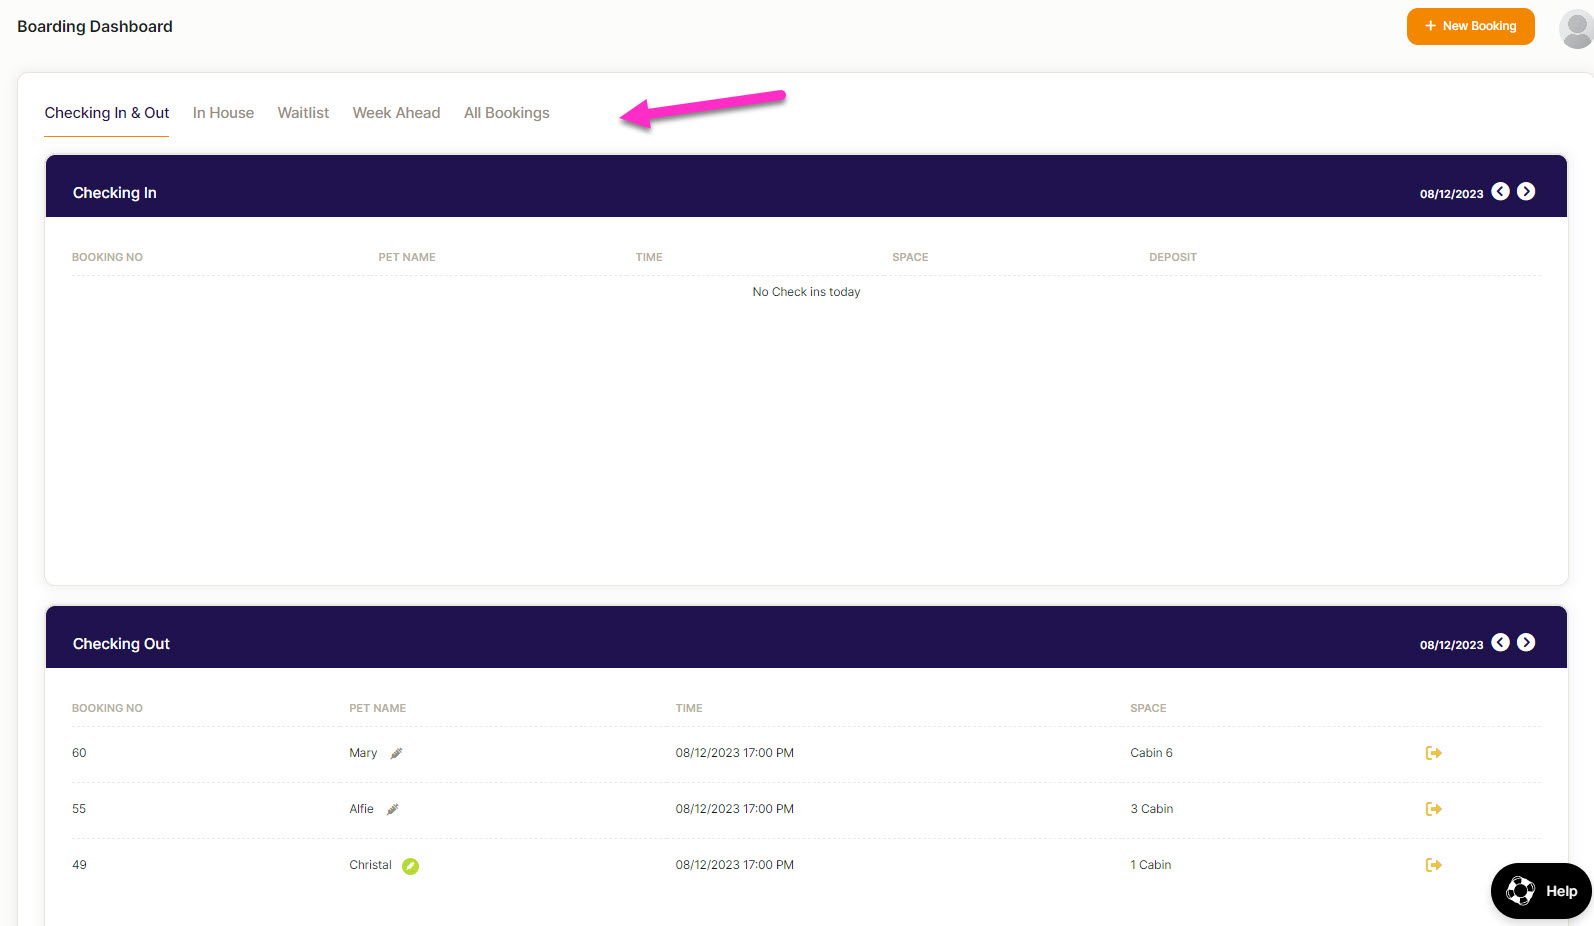Open the user profile avatar
1594x926 pixels.
(x=1576, y=28)
